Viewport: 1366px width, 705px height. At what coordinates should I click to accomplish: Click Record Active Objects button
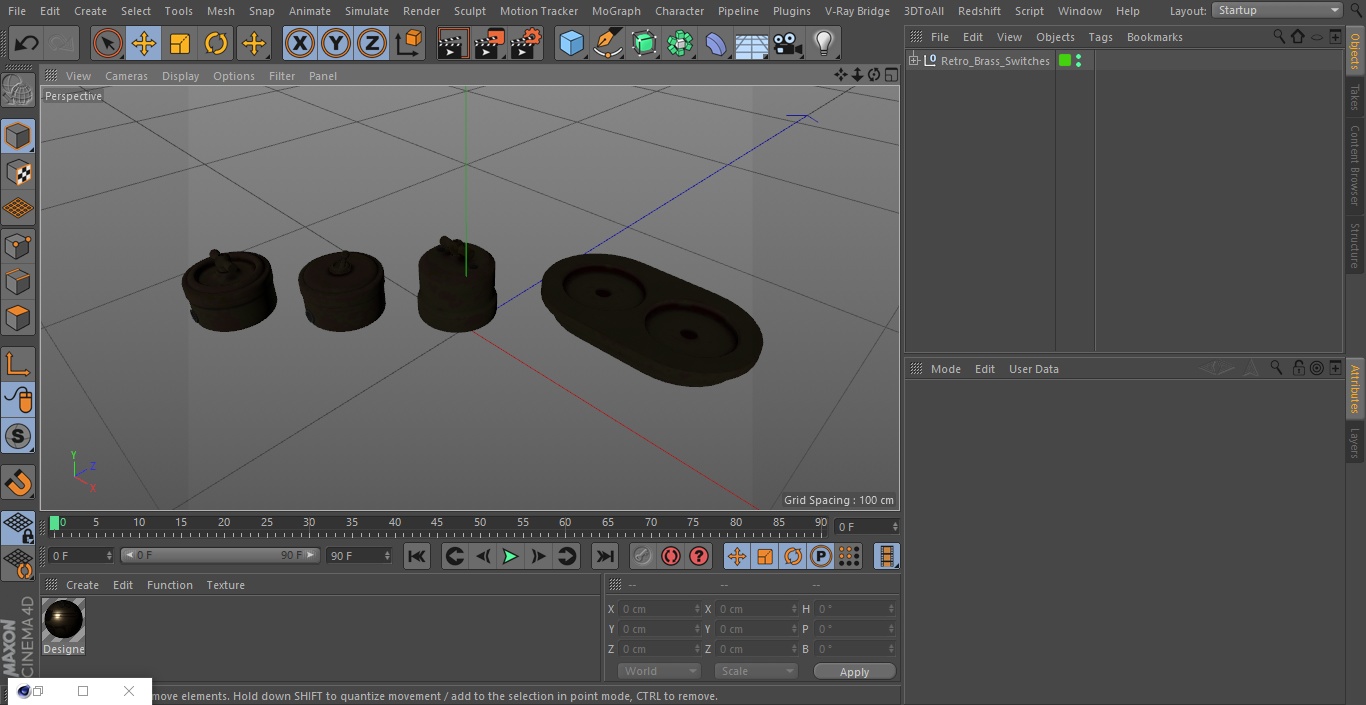point(643,556)
